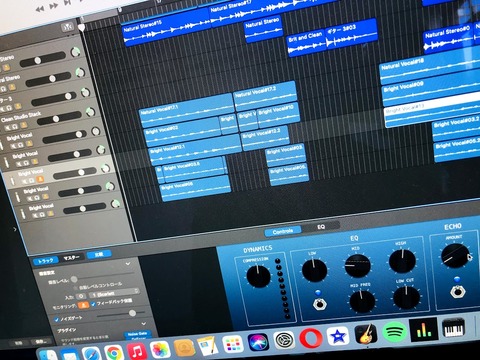Open Photos from the Dock
The width and height of the screenshot is (480, 360).
point(160,350)
